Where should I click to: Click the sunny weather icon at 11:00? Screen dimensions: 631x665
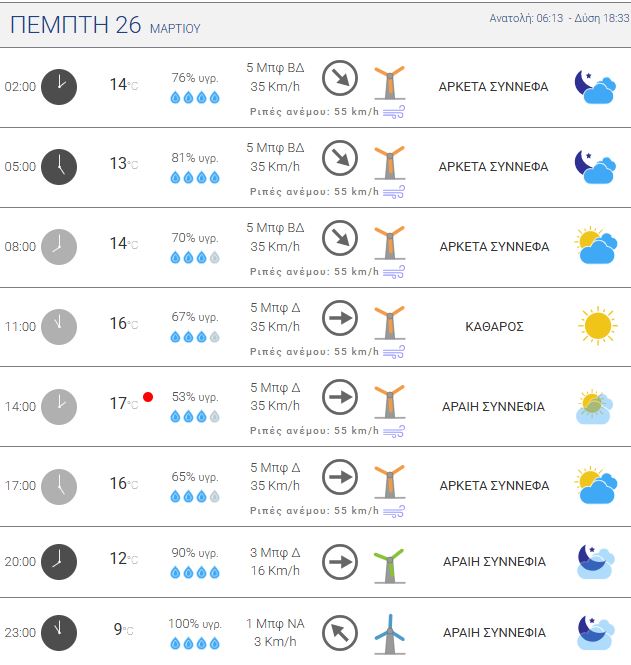click(597, 325)
